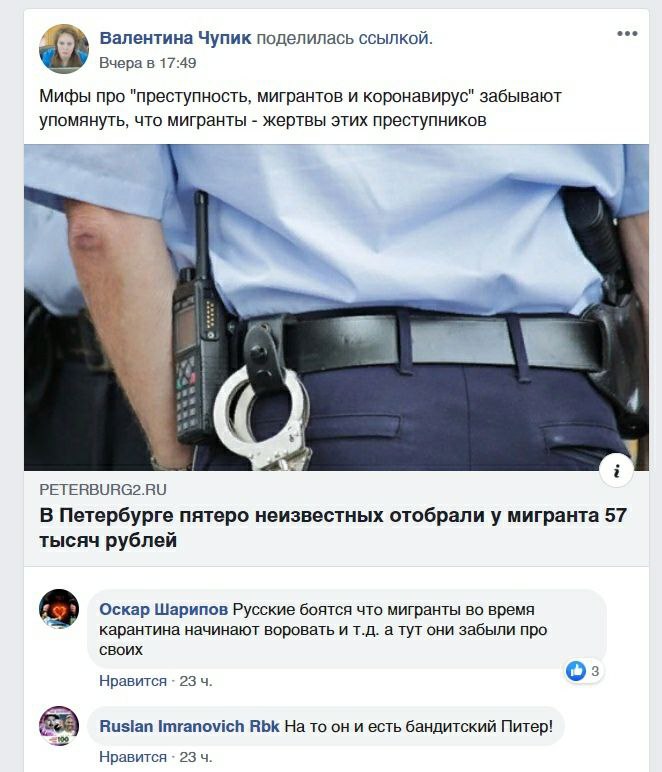Click the Валентина Чупик author name
Screen dimensions: 662x772
pos(175,38)
